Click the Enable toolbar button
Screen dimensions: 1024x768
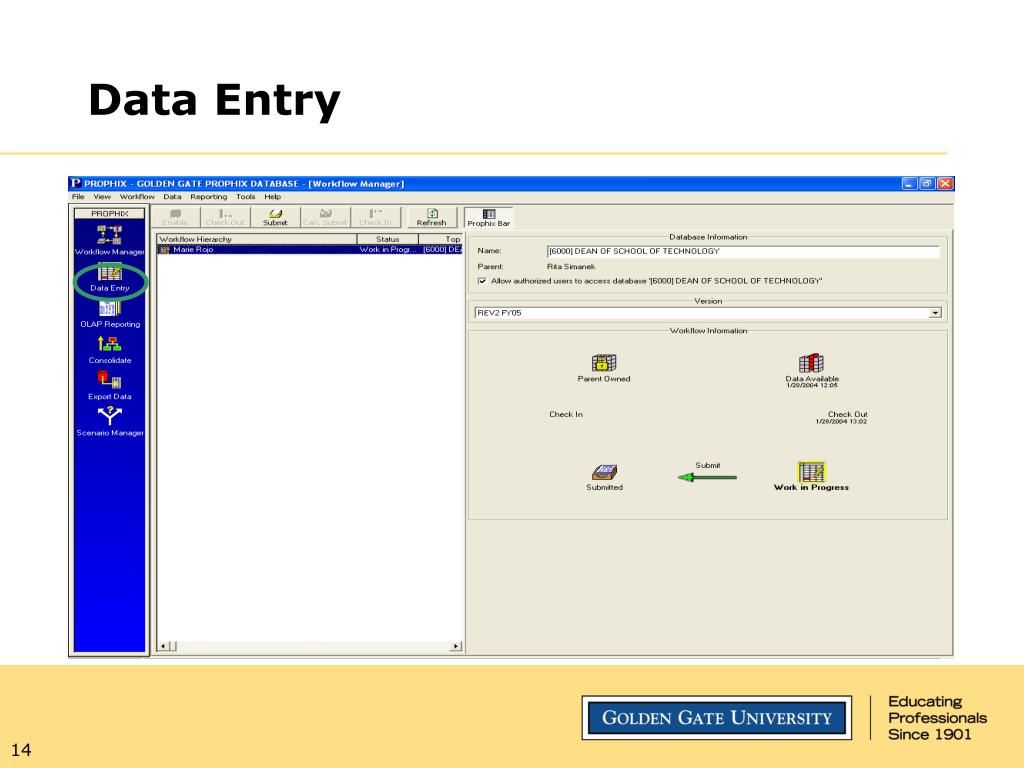(x=175, y=217)
